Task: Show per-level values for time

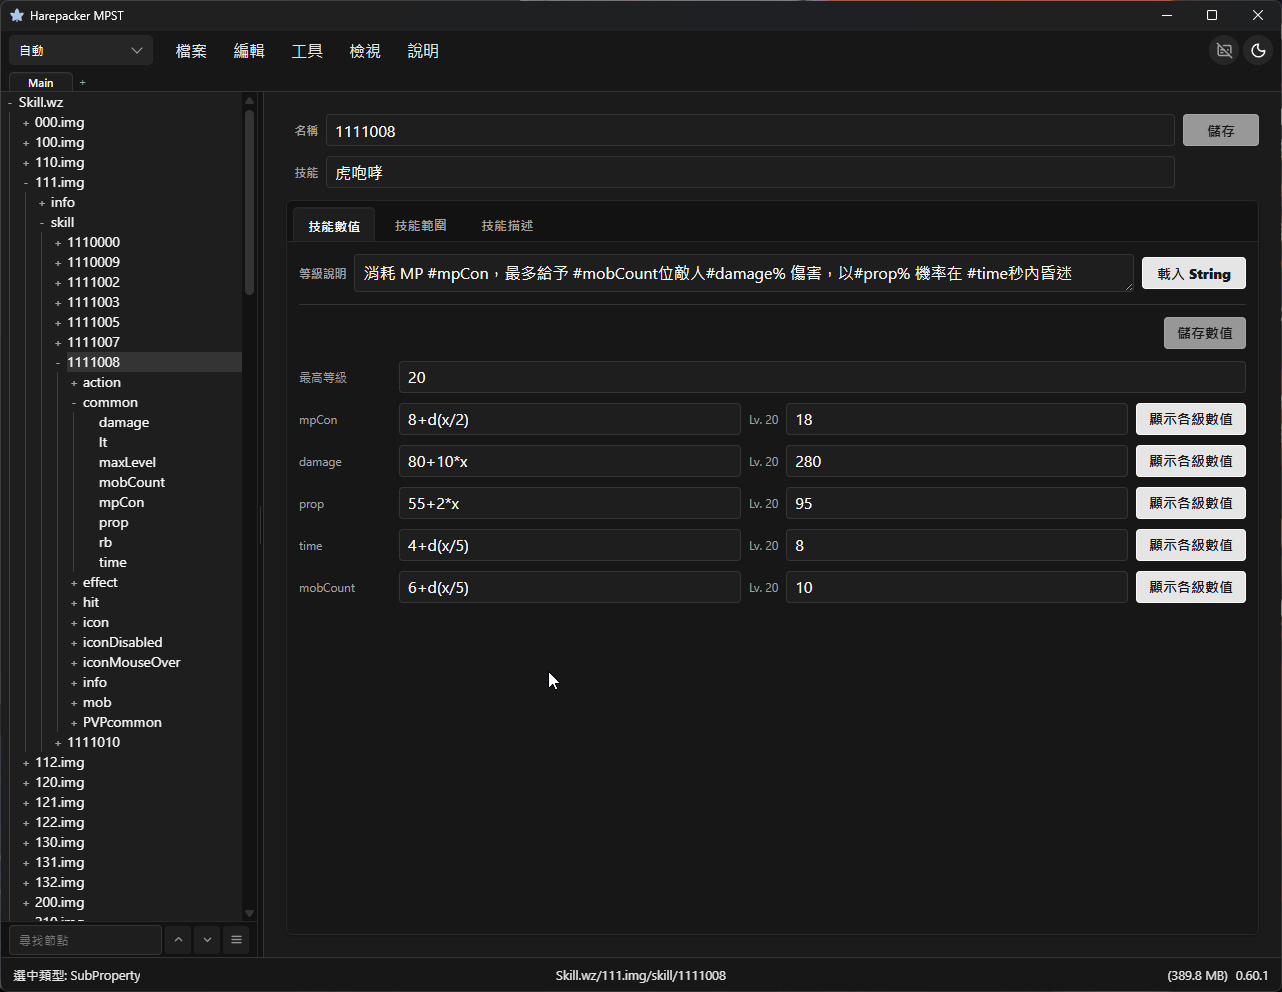Action: tap(1191, 545)
